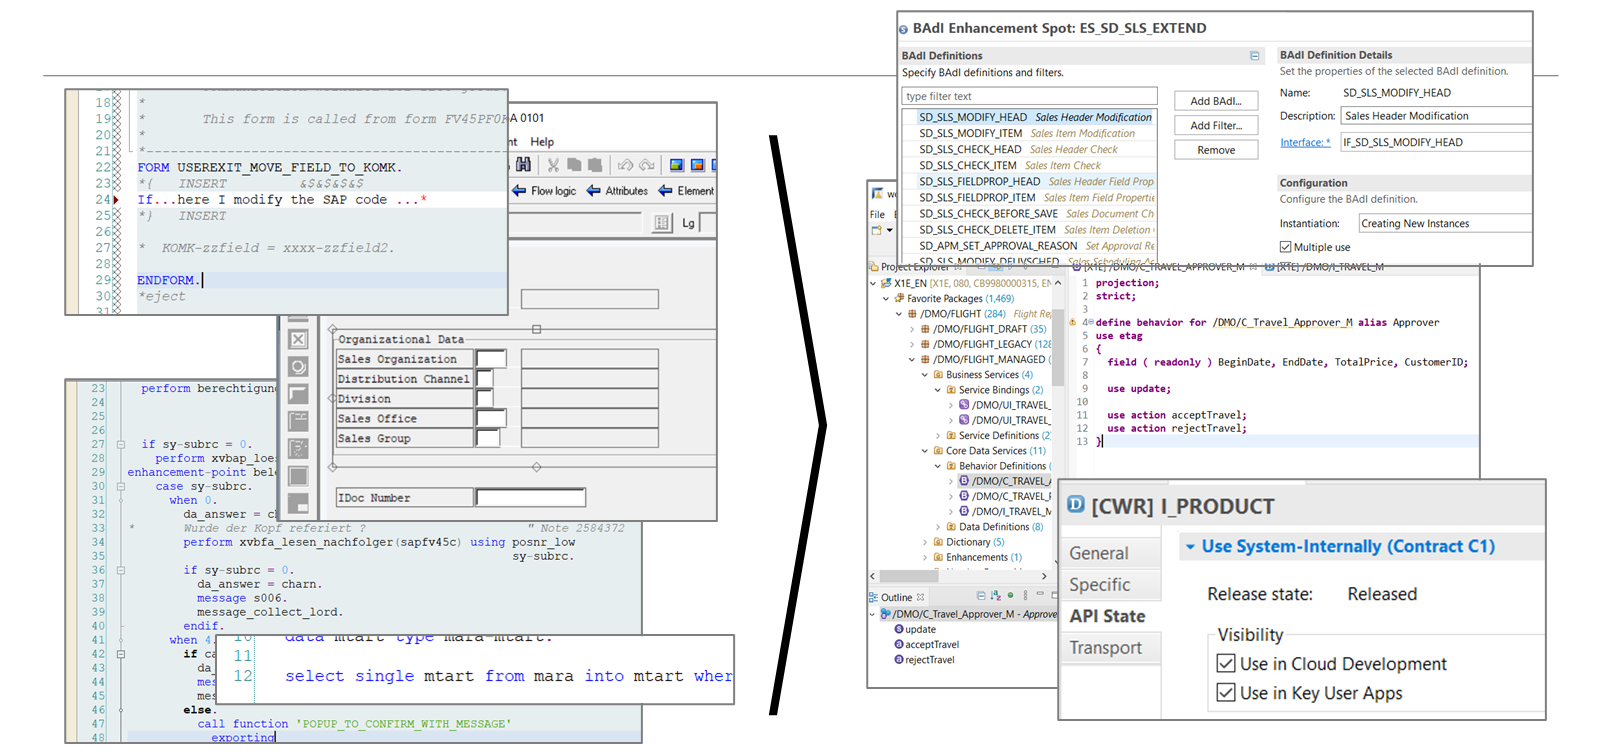Expand the /DMO/FLIGHT_DRAFT package
Image resolution: width=1600 pixels, height=754 pixels.
pos(912,329)
